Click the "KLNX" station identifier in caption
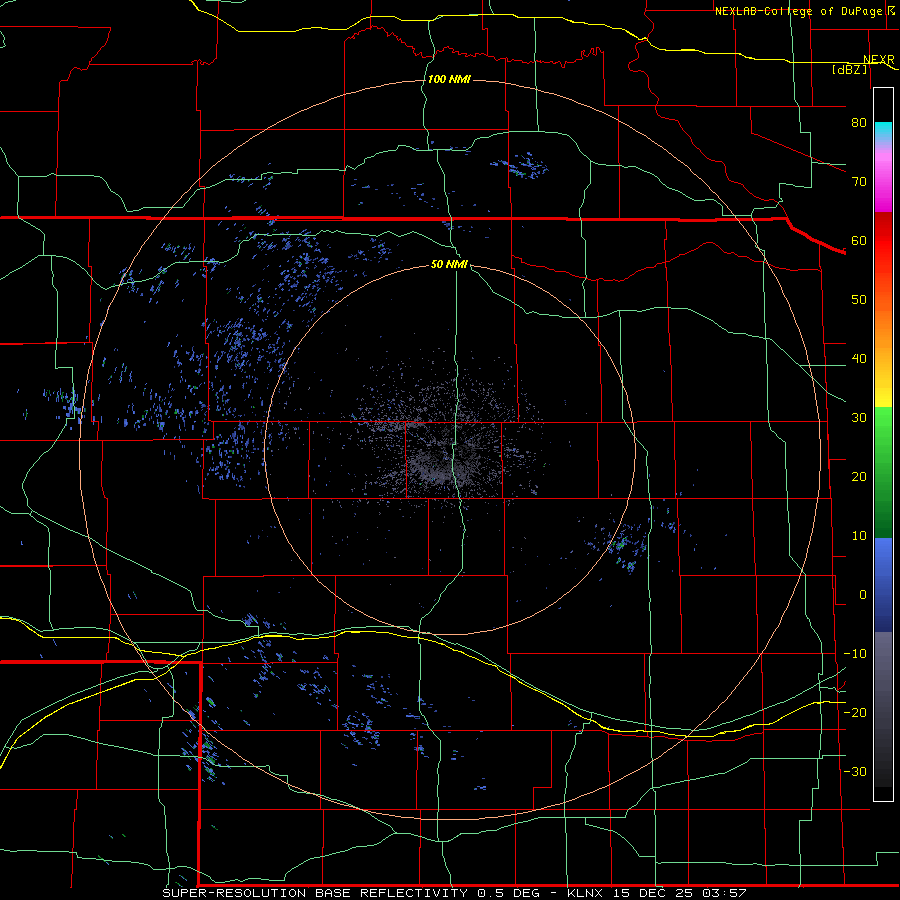The width and height of the screenshot is (900, 900). pos(585,893)
